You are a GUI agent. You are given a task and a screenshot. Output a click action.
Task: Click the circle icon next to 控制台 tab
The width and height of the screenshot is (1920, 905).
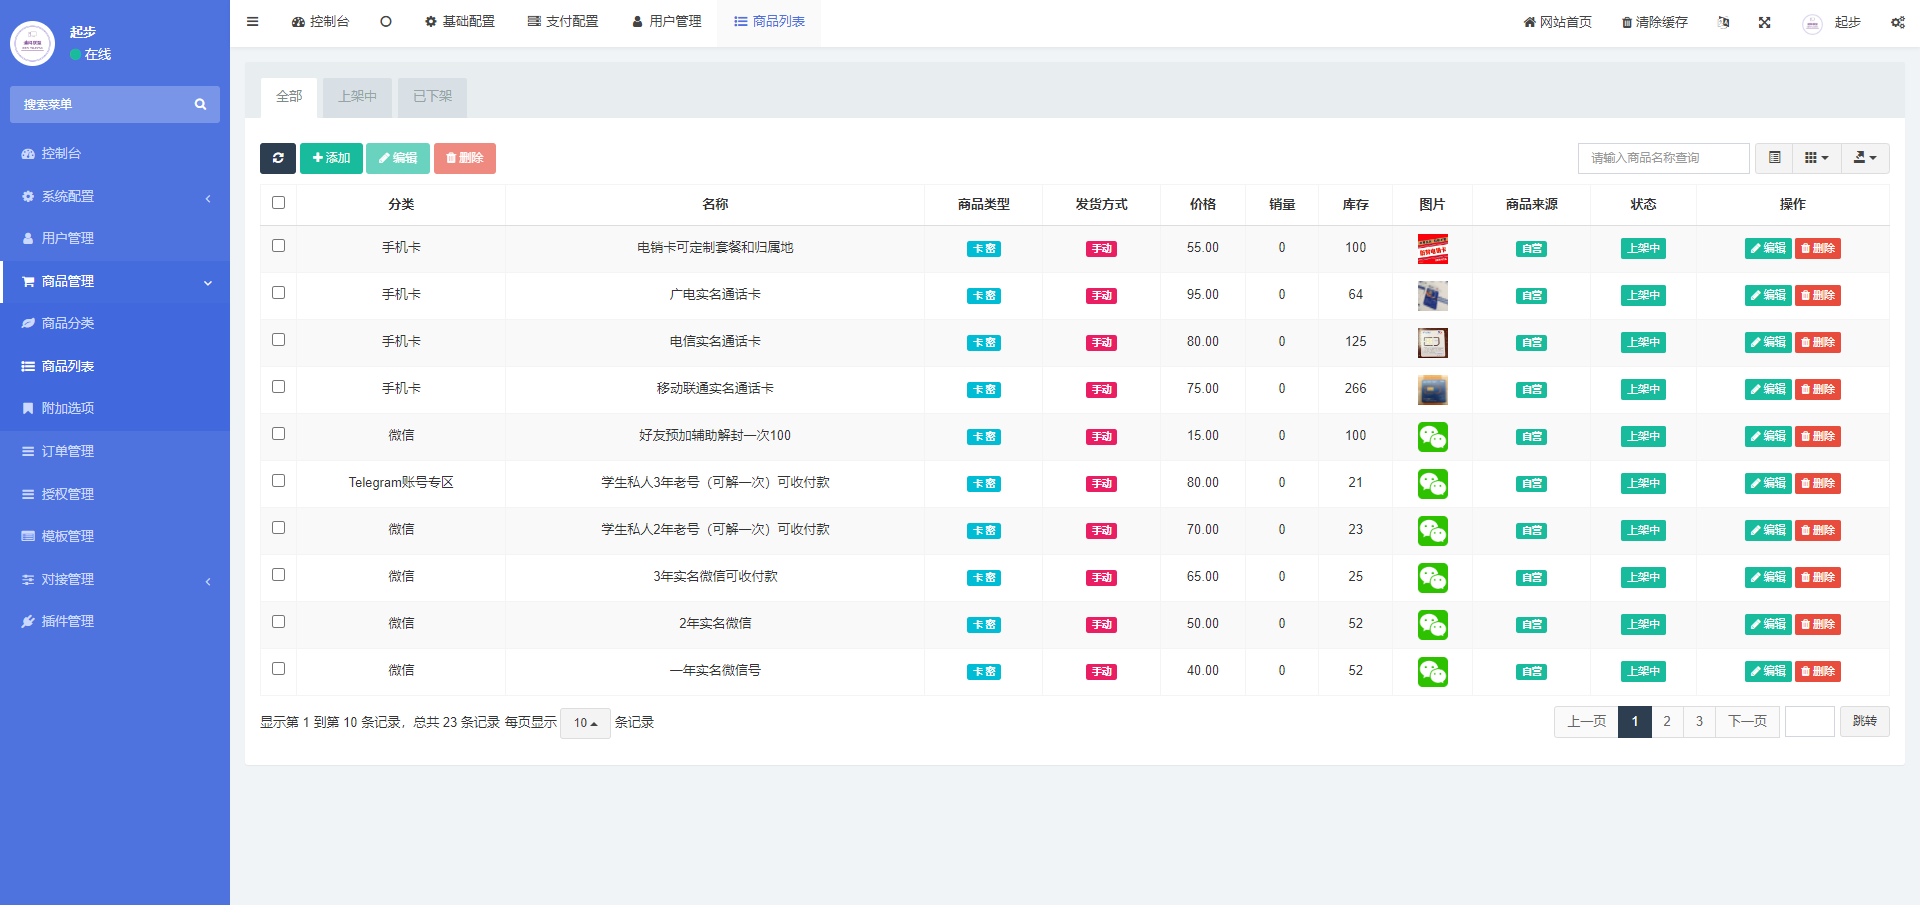[x=386, y=22]
